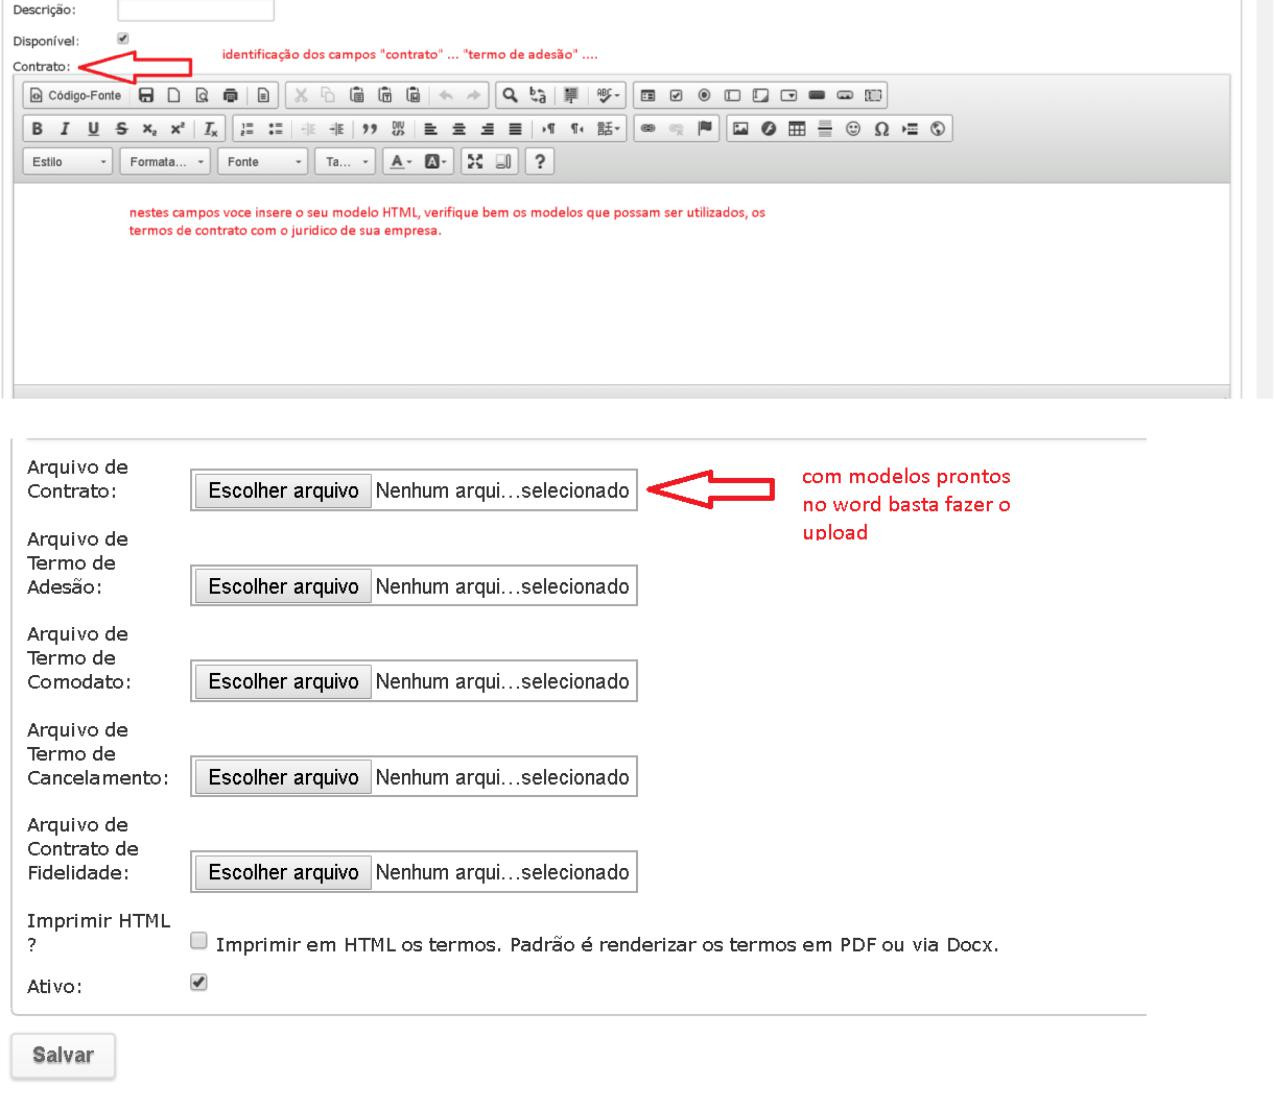
Task: Open the Estilo dropdown
Action: (x=68, y=162)
